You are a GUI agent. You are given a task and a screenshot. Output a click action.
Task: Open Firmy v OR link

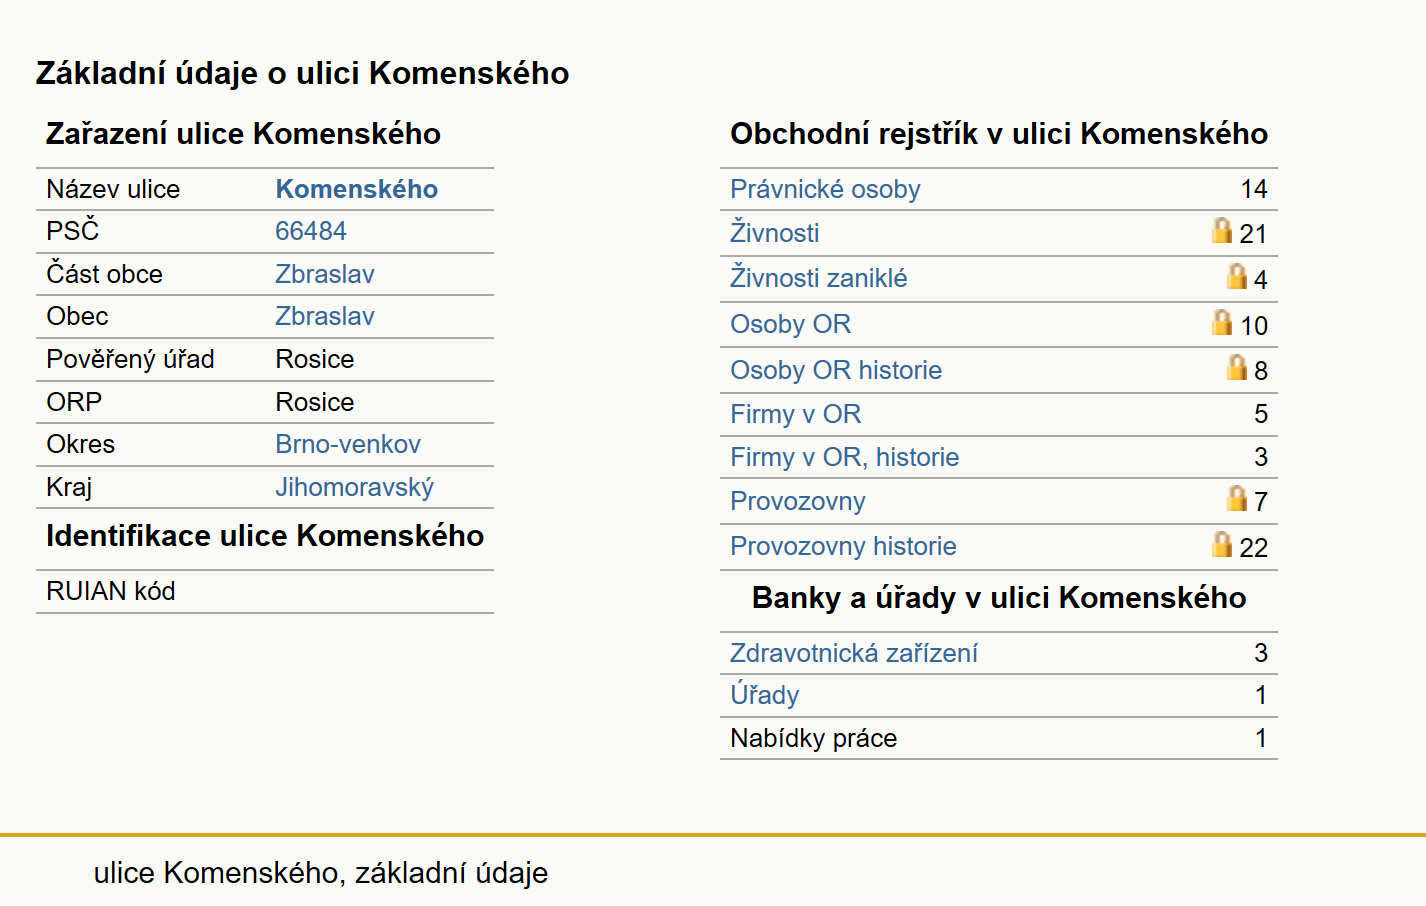(x=795, y=414)
